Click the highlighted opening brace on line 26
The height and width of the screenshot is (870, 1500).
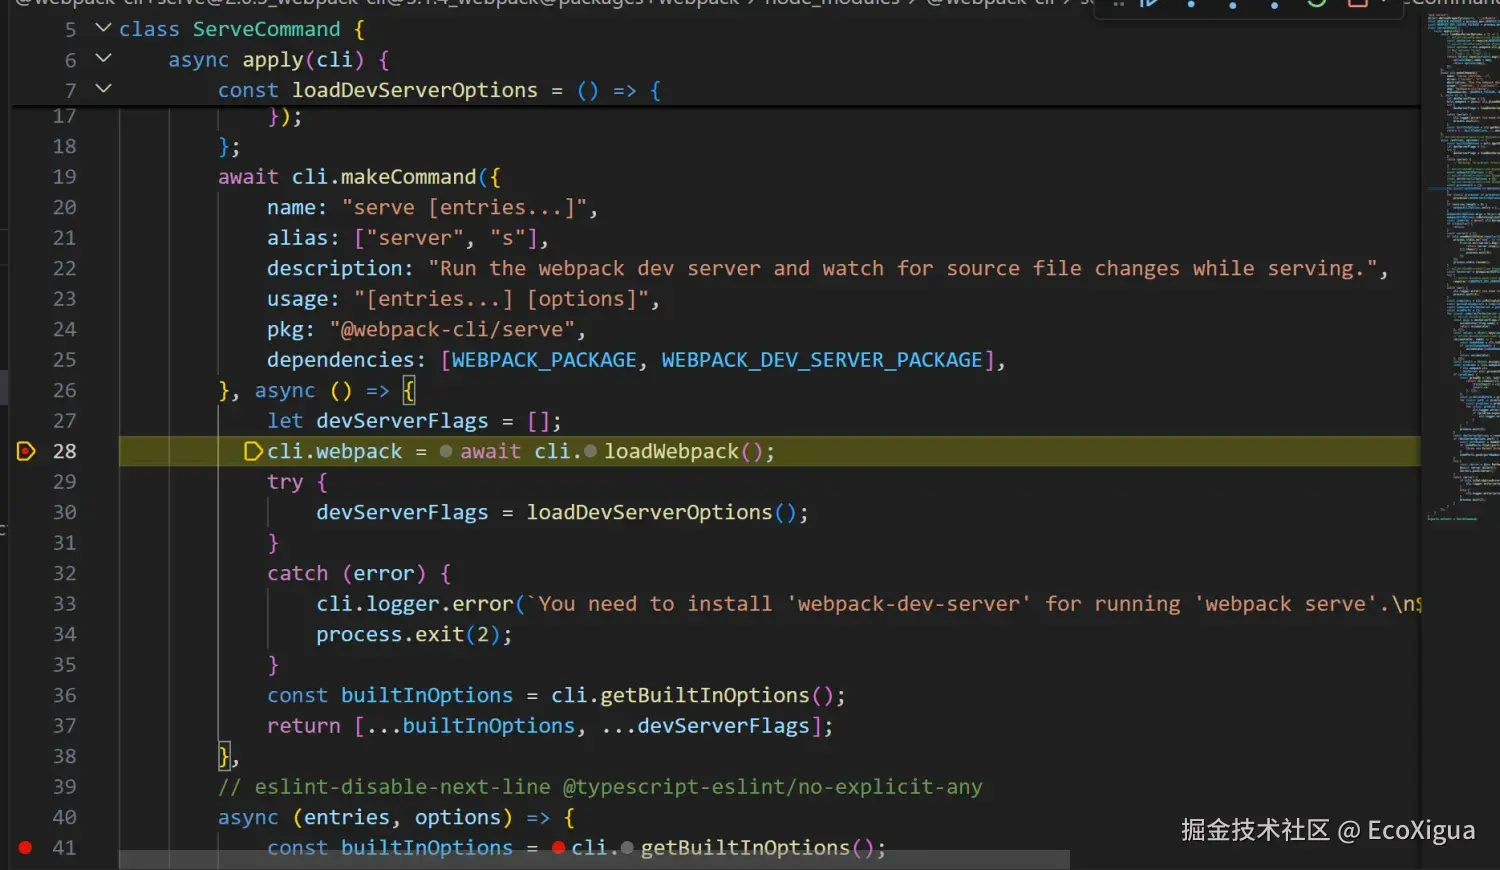tap(408, 390)
